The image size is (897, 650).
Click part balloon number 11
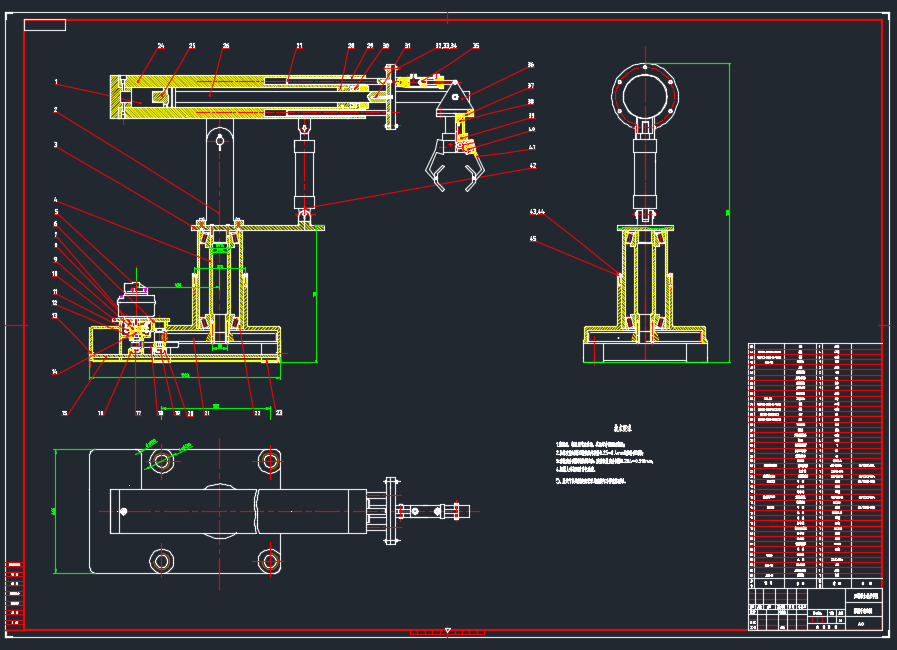(x=55, y=292)
